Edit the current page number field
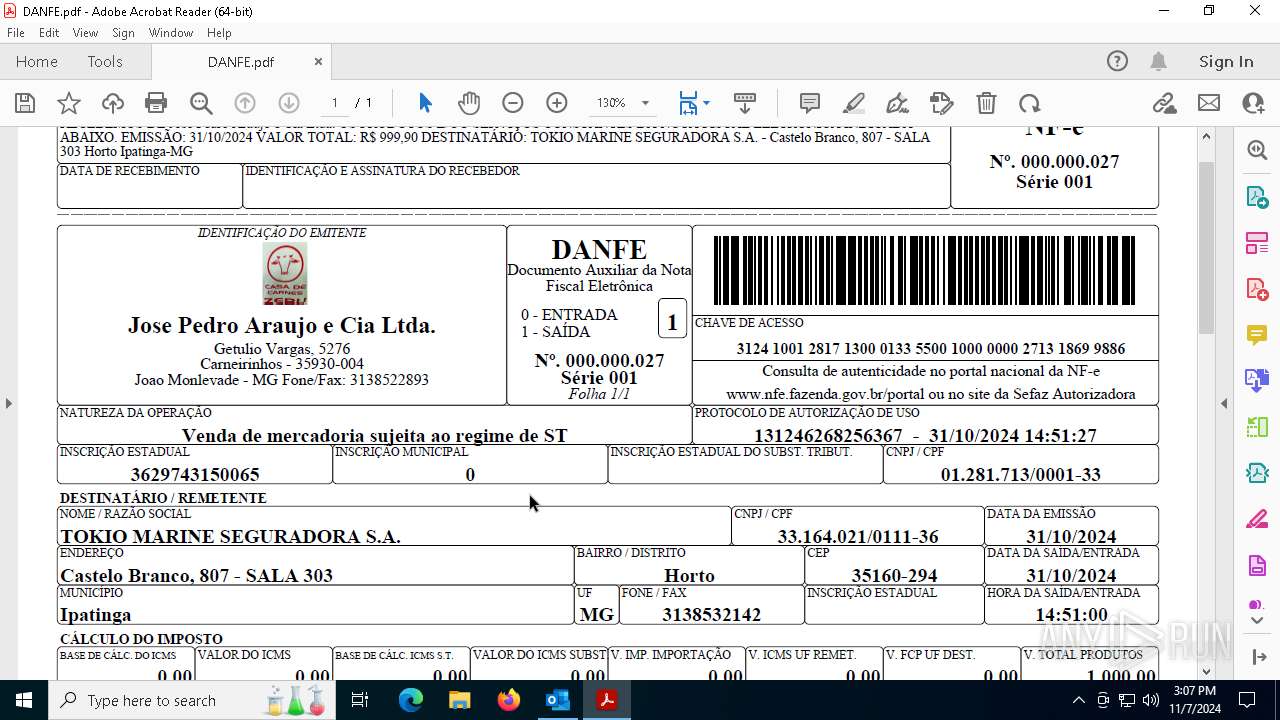This screenshot has width=1280, height=720. (x=334, y=103)
